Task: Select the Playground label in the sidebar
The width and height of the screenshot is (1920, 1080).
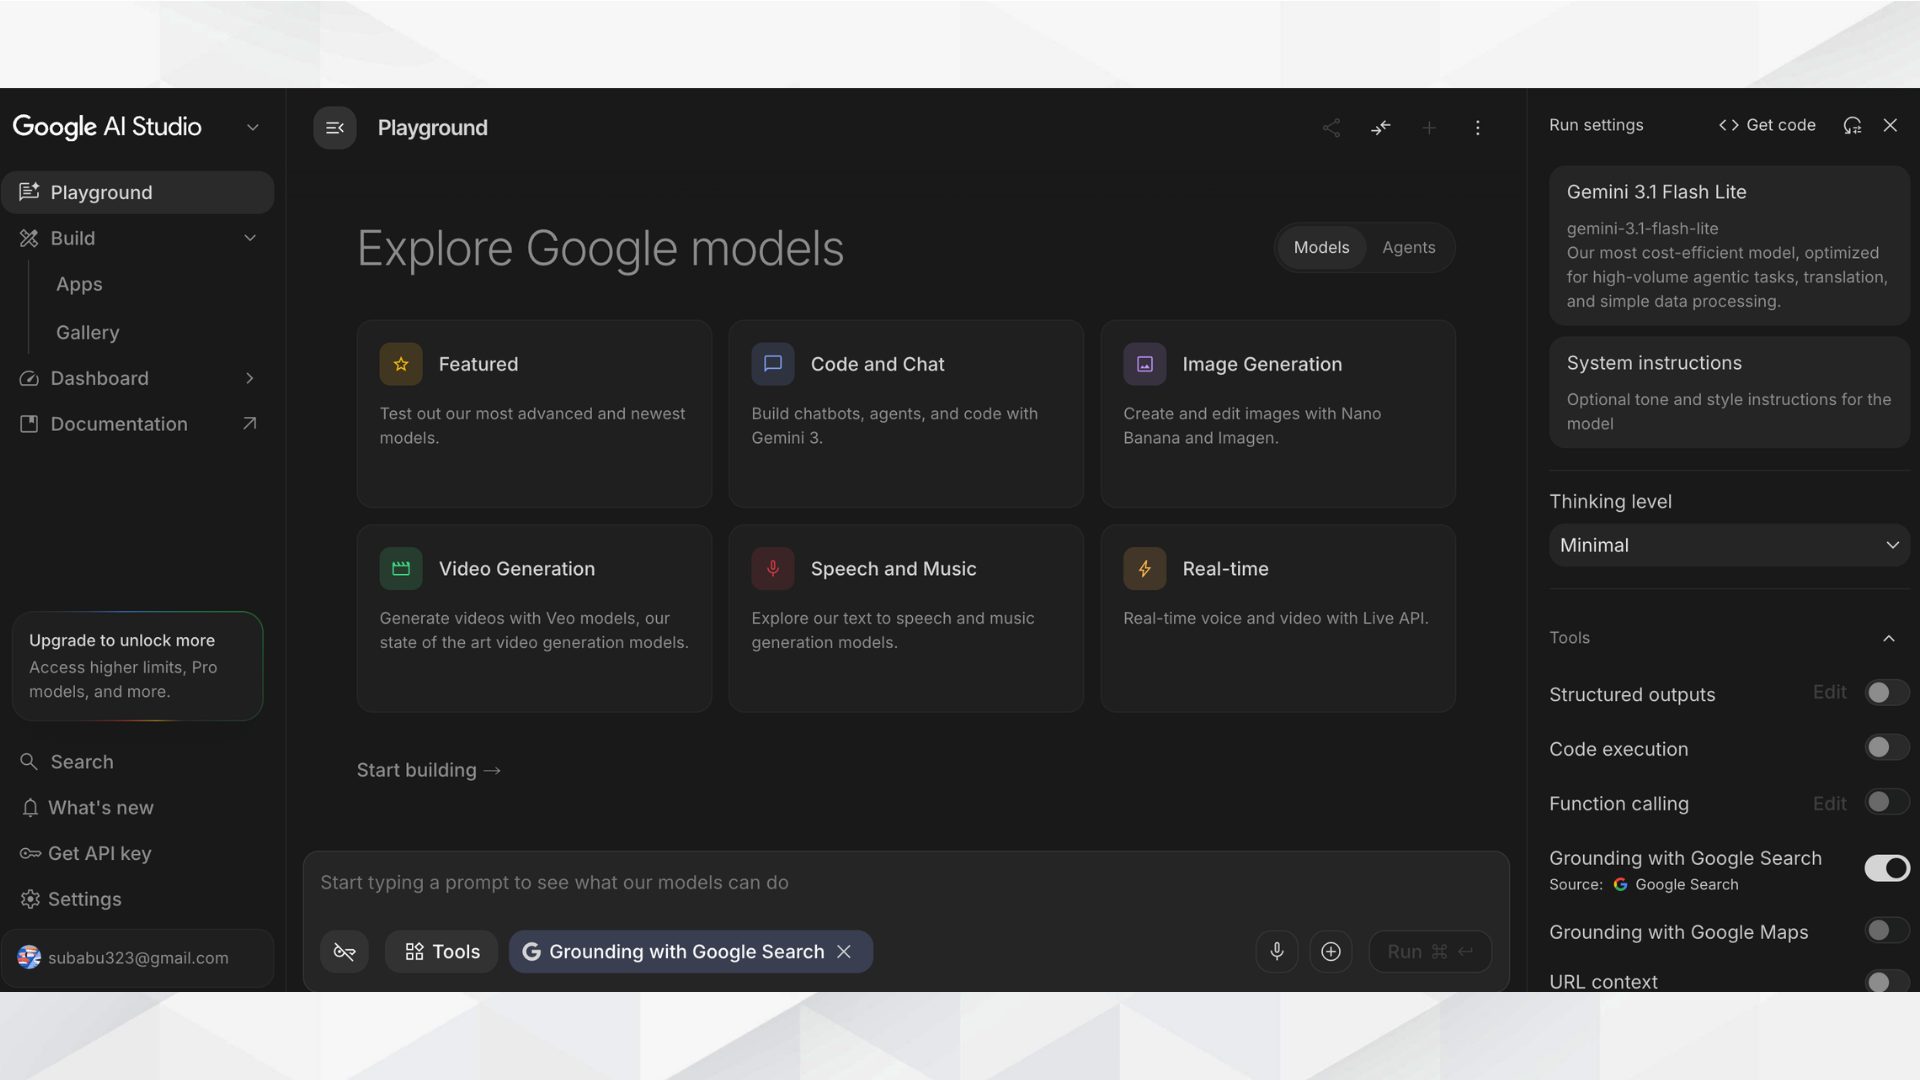Action: [x=101, y=192]
